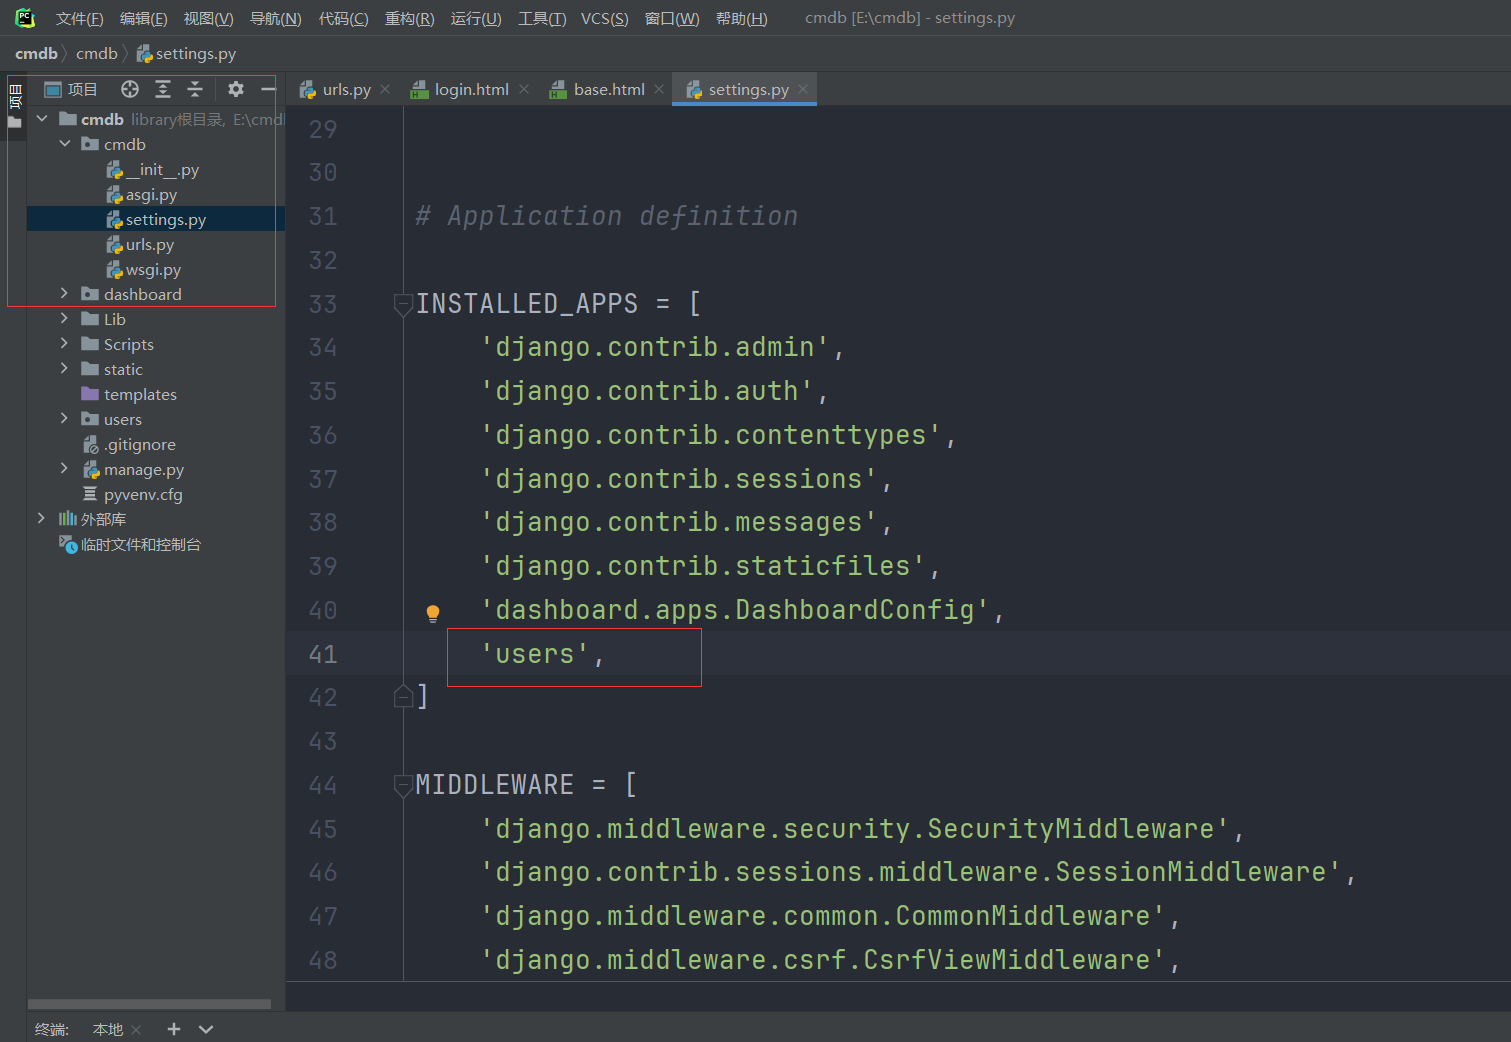Collapse the cmdb root project node

pyautogui.click(x=42, y=119)
